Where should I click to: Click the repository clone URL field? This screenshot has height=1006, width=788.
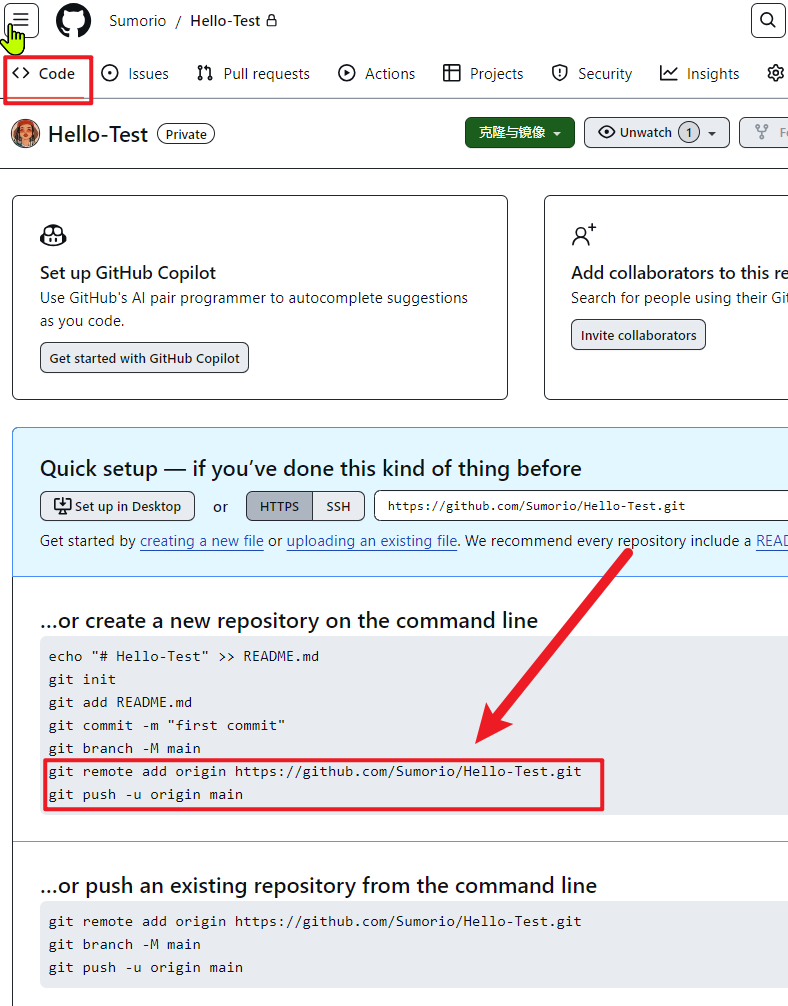(x=581, y=506)
